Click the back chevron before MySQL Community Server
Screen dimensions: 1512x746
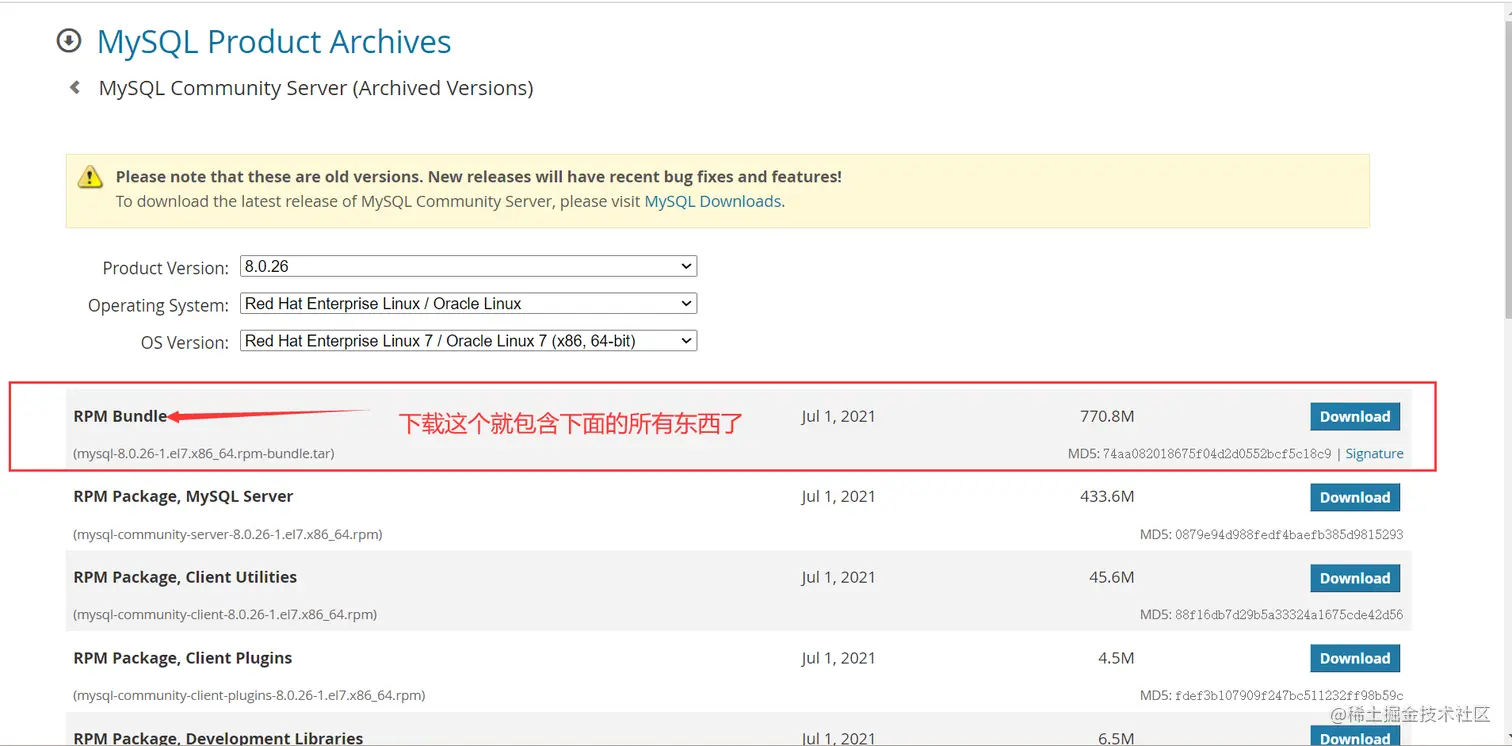coord(75,88)
